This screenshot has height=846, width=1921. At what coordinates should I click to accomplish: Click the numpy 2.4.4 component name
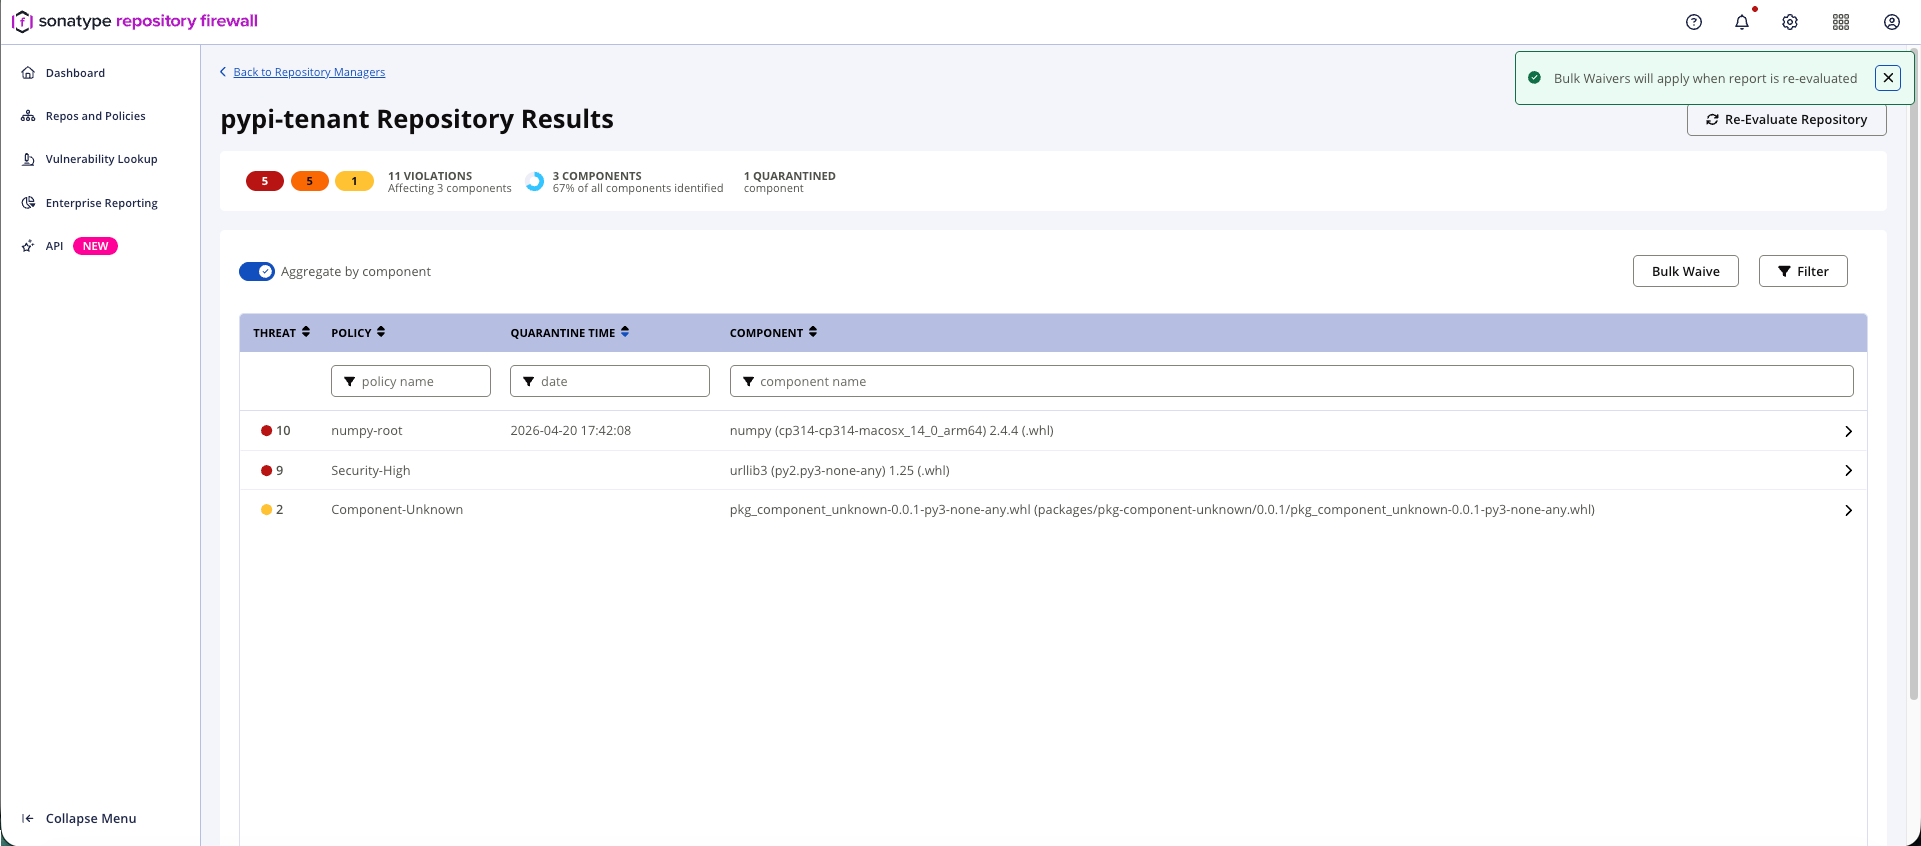[892, 431]
